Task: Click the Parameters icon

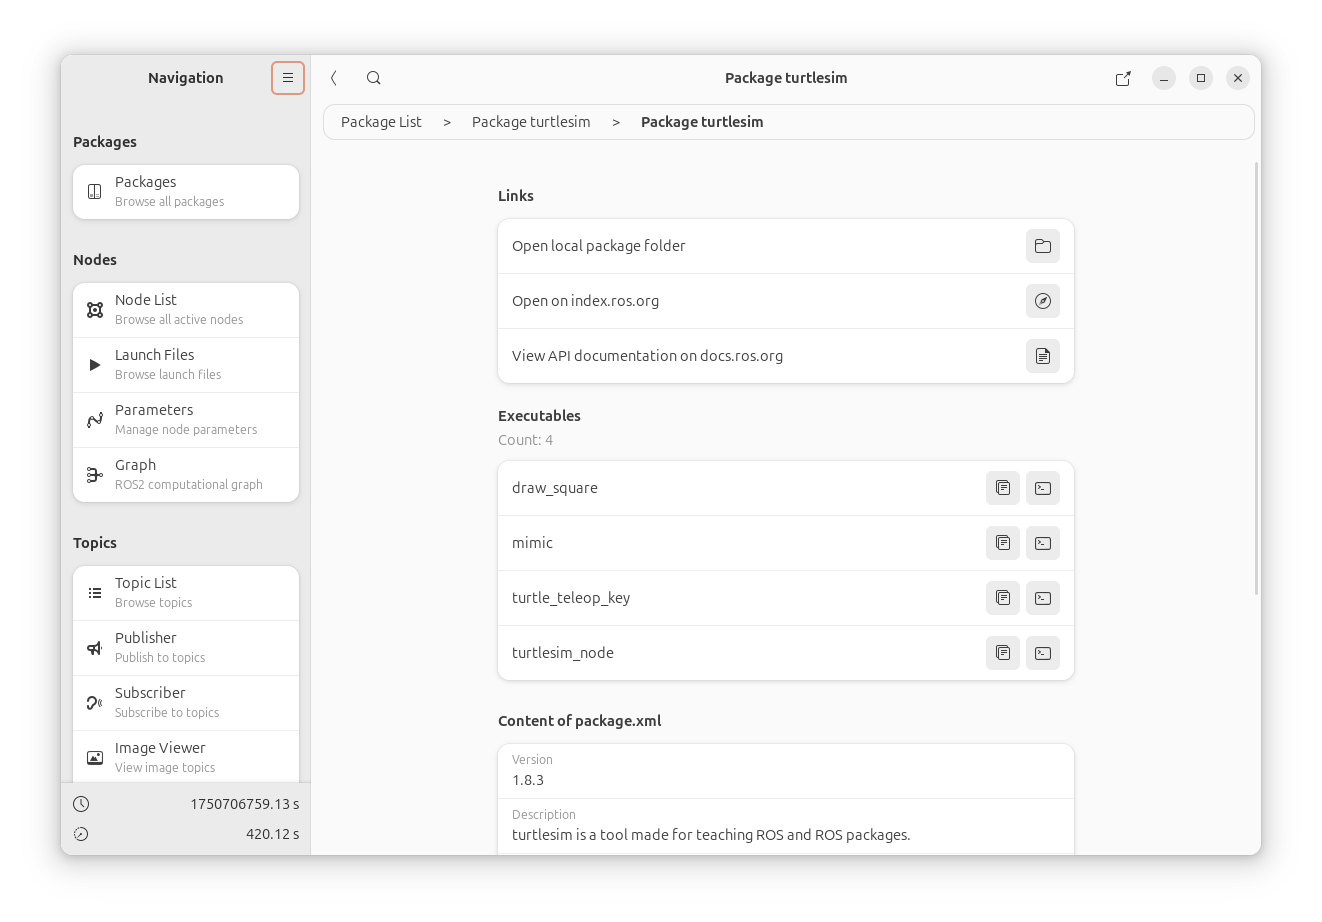Action: pos(95,420)
